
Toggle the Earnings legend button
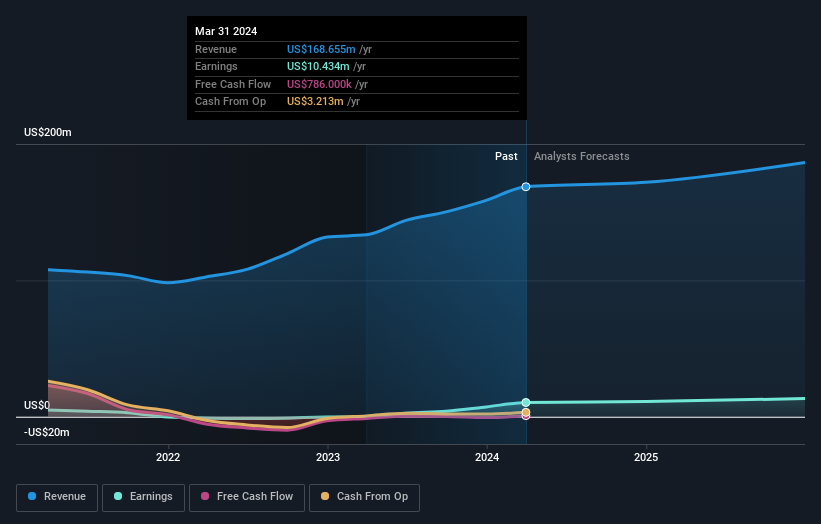point(143,497)
